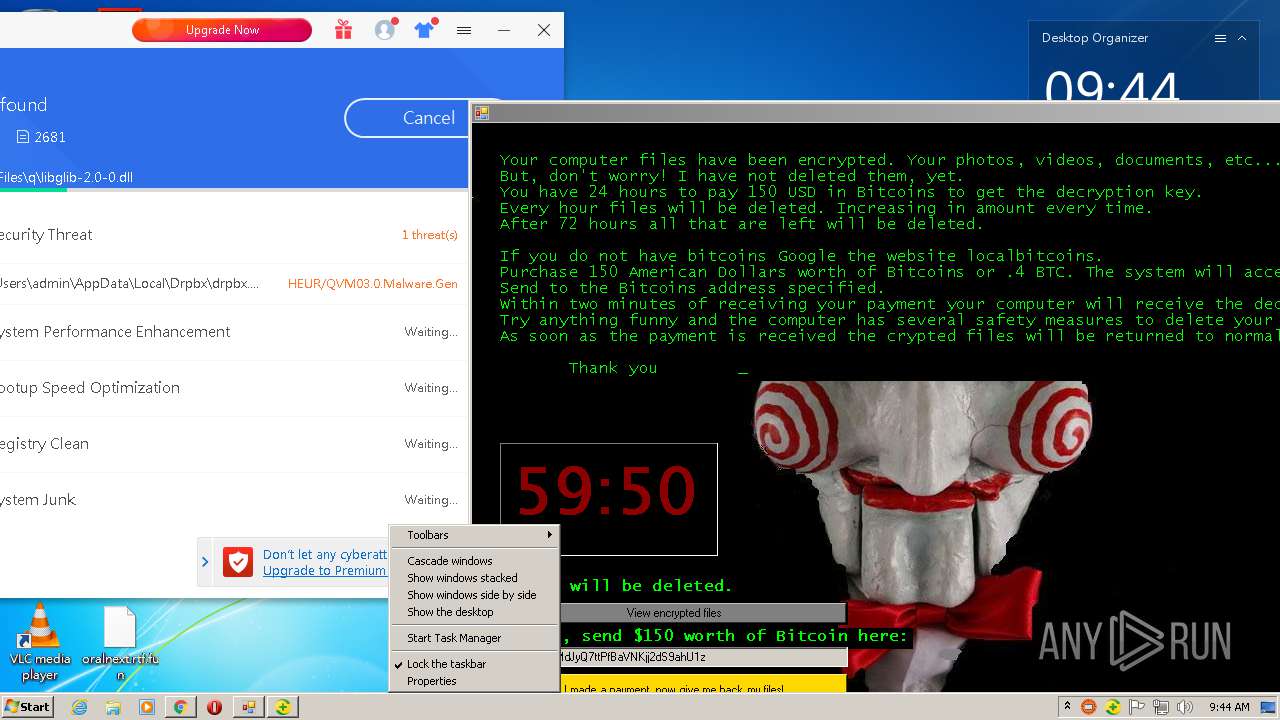Open Action Center flag tray icon

tap(1137, 707)
